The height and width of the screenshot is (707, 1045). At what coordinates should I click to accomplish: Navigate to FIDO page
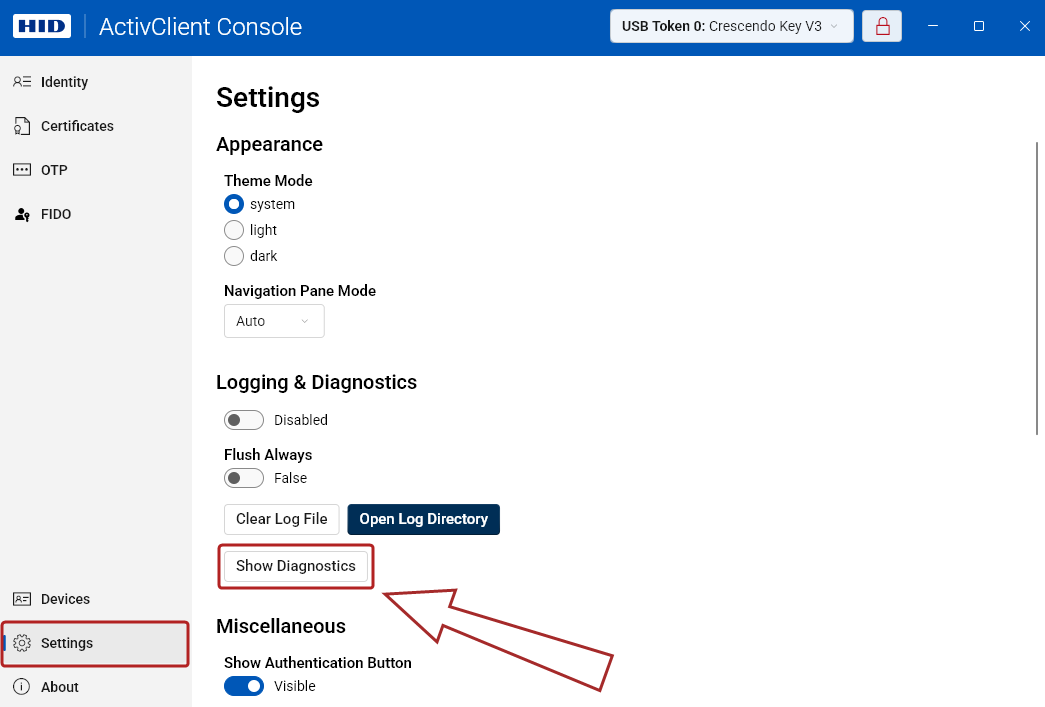click(x=95, y=214)
